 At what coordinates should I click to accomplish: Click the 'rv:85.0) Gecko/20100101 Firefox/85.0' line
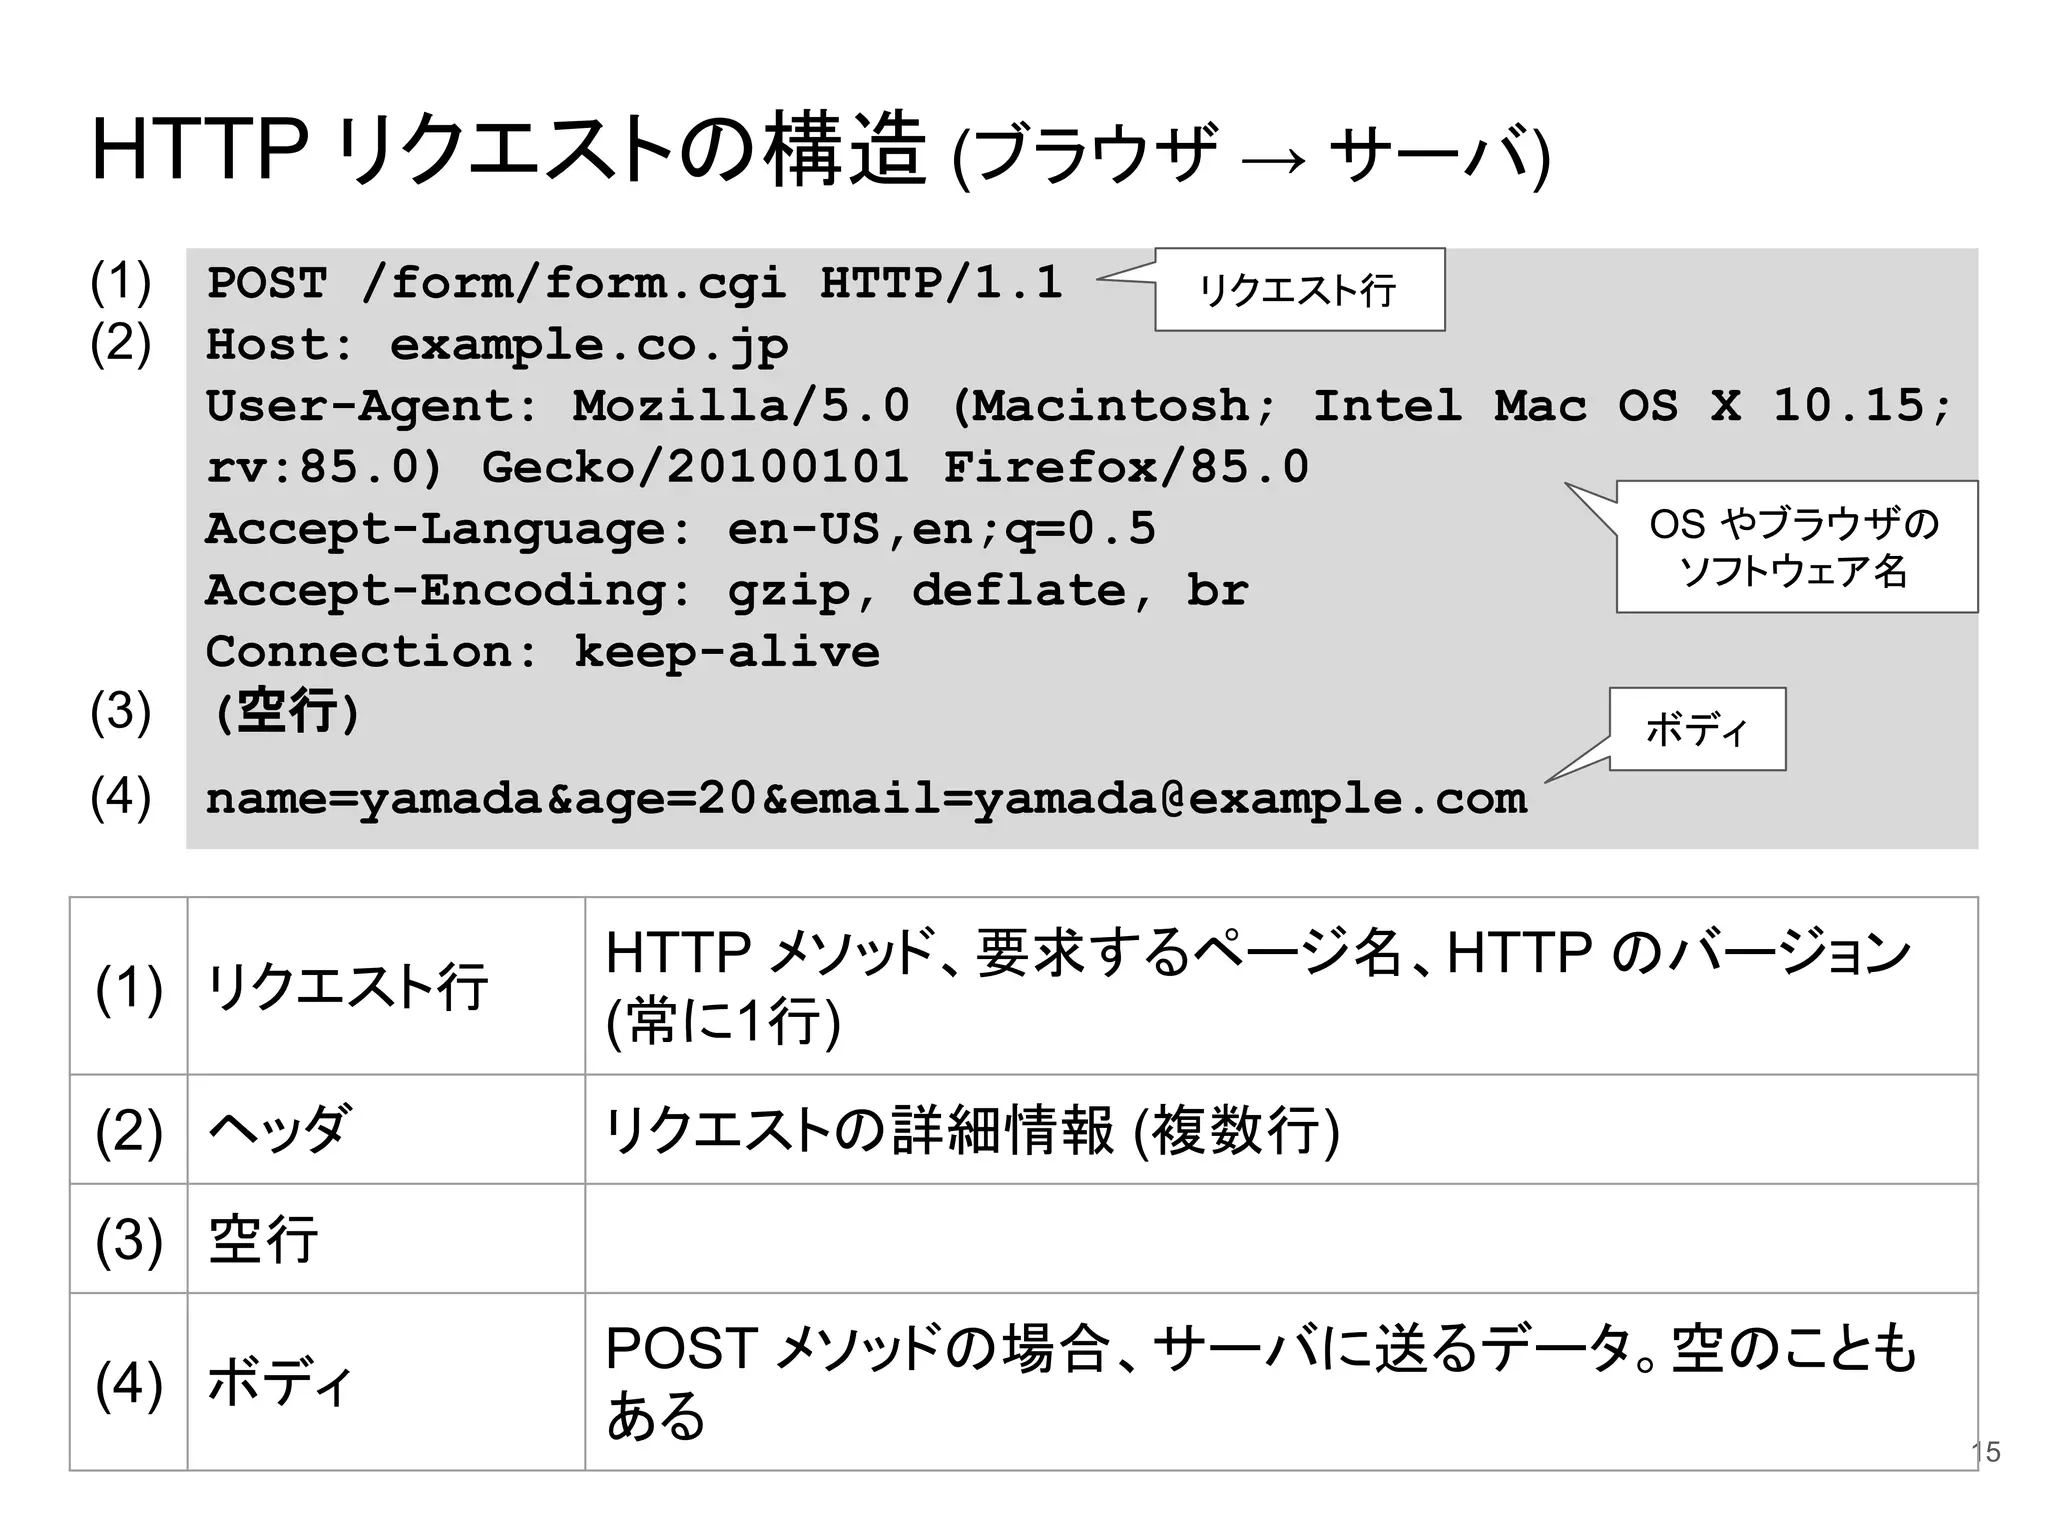tap(757, 467)
